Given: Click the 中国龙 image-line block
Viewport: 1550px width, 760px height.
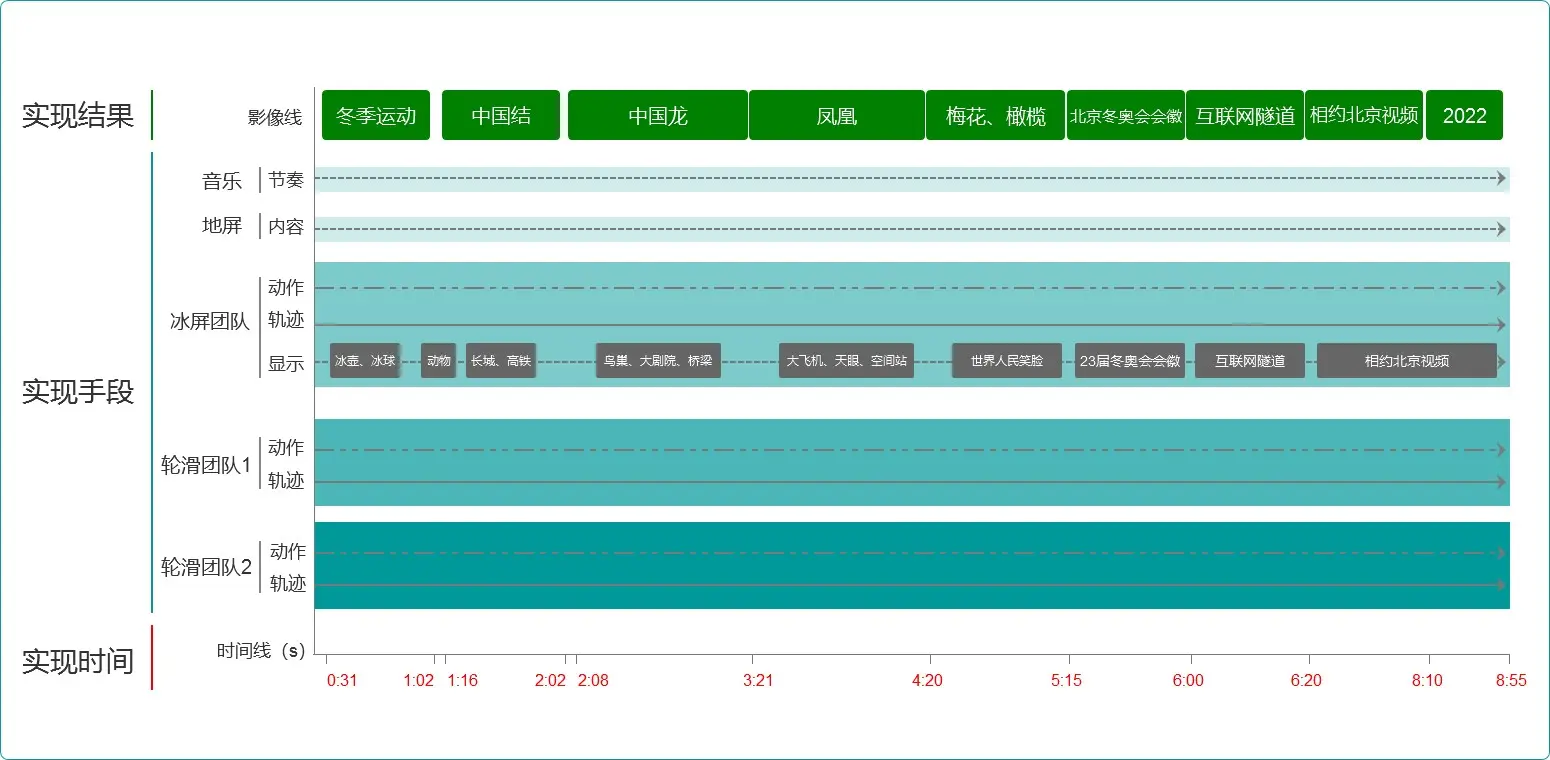Looking at the screenshot, I should click(658, 115).
